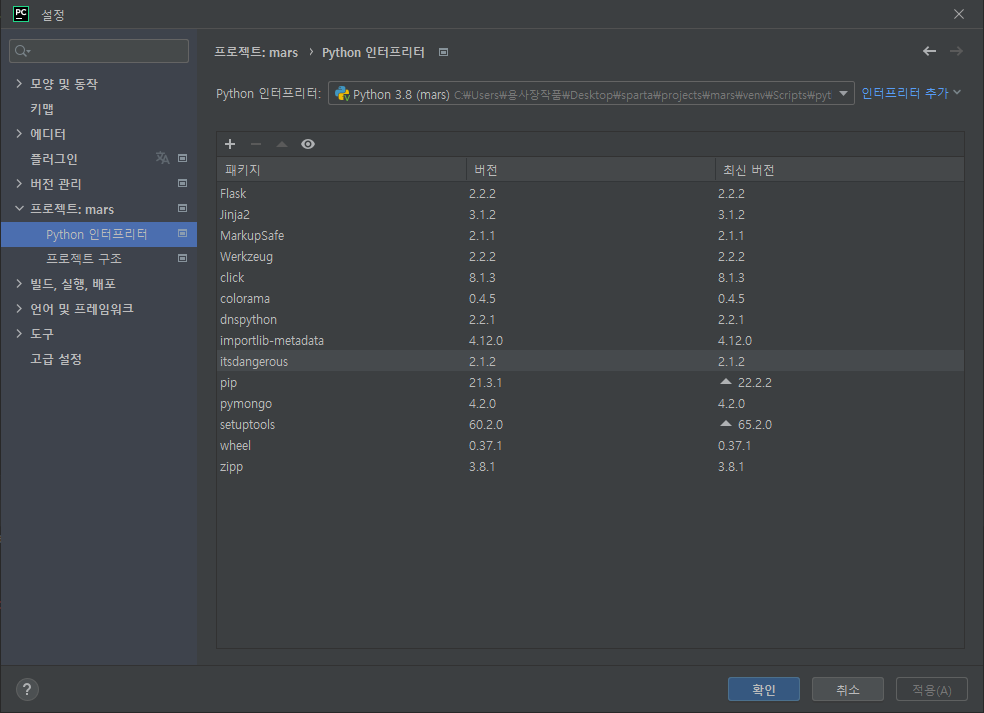Click the project icon in 프로젝트 구조 row
Screen dimensions: 984x713
coord(183,258)
